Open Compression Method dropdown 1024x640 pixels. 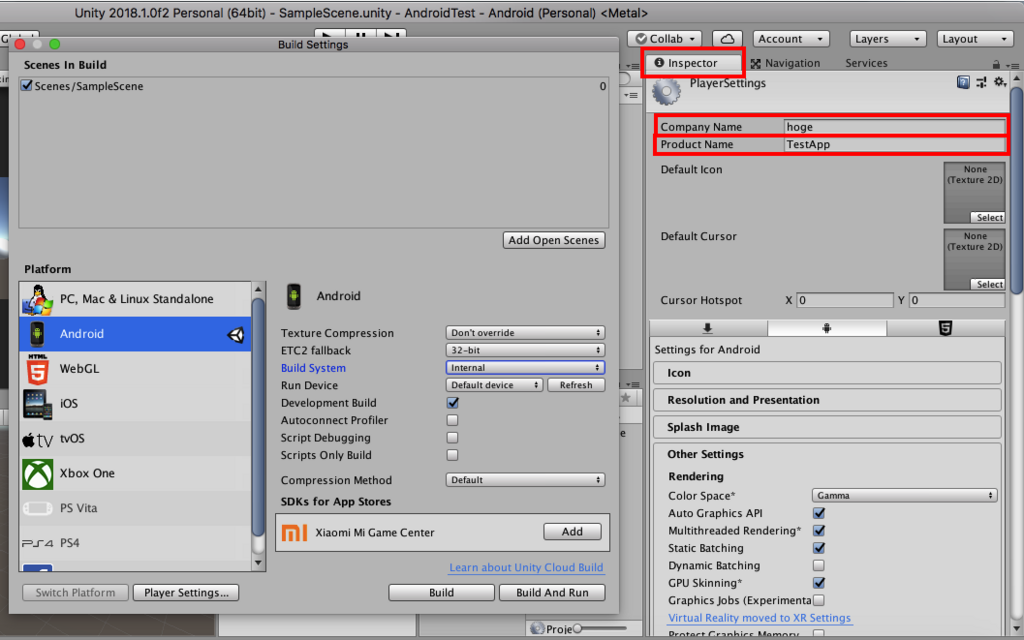(x=525, y=480)
